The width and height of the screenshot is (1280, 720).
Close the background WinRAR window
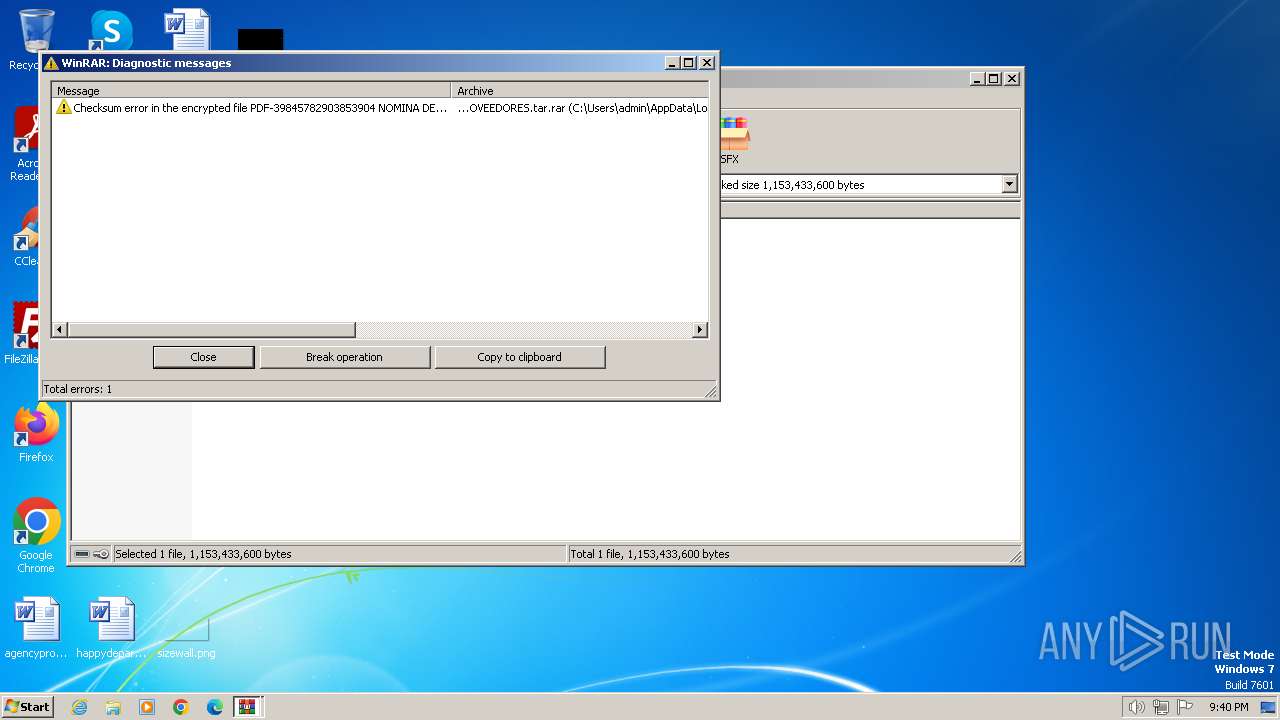coord(1012,78)
